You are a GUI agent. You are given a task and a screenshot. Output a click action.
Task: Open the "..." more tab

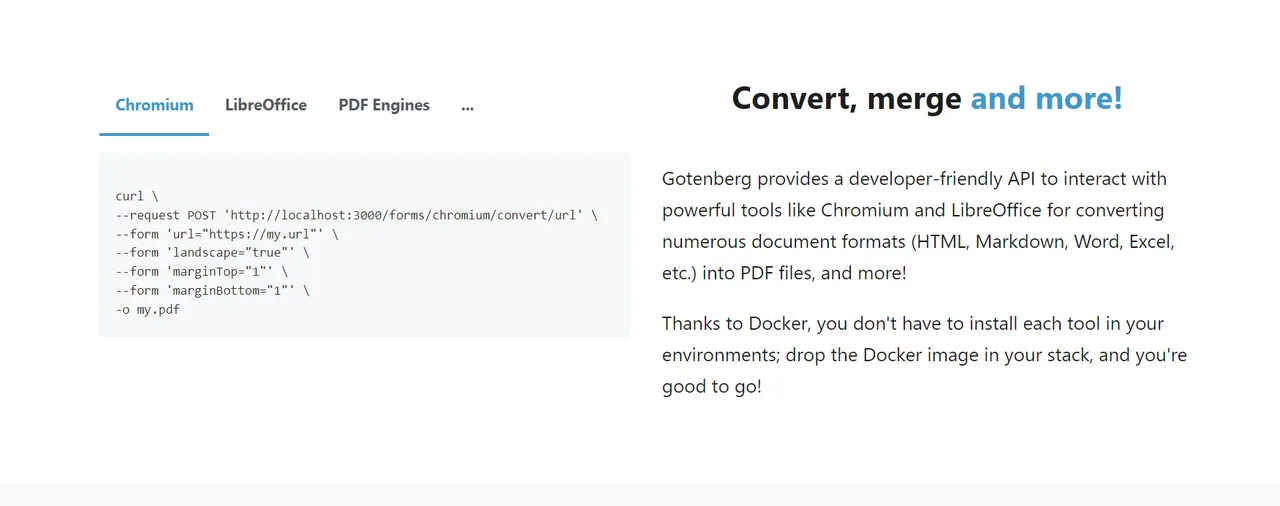tap(467, 105)
